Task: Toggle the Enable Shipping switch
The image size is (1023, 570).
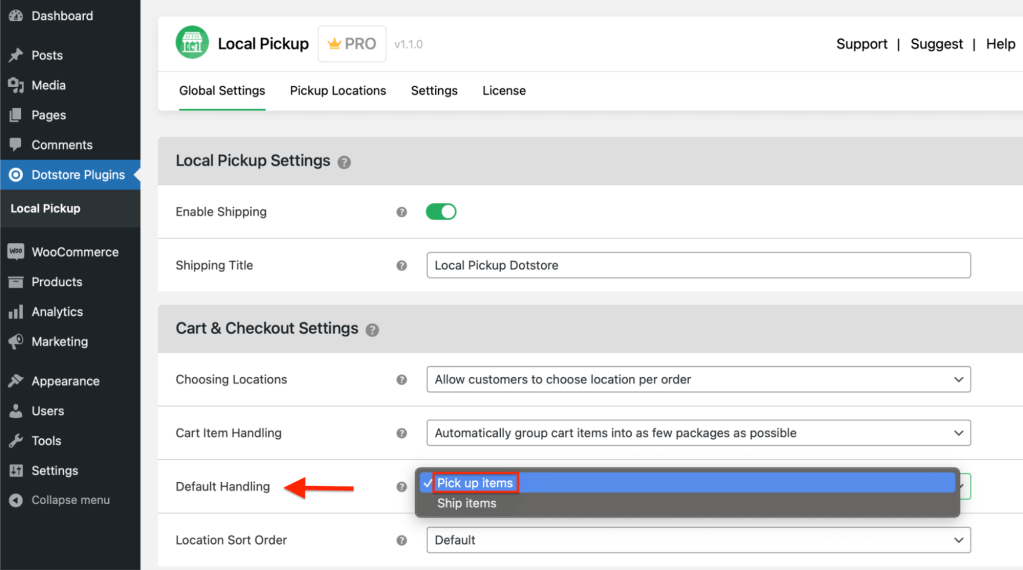Action: [441, 211]
